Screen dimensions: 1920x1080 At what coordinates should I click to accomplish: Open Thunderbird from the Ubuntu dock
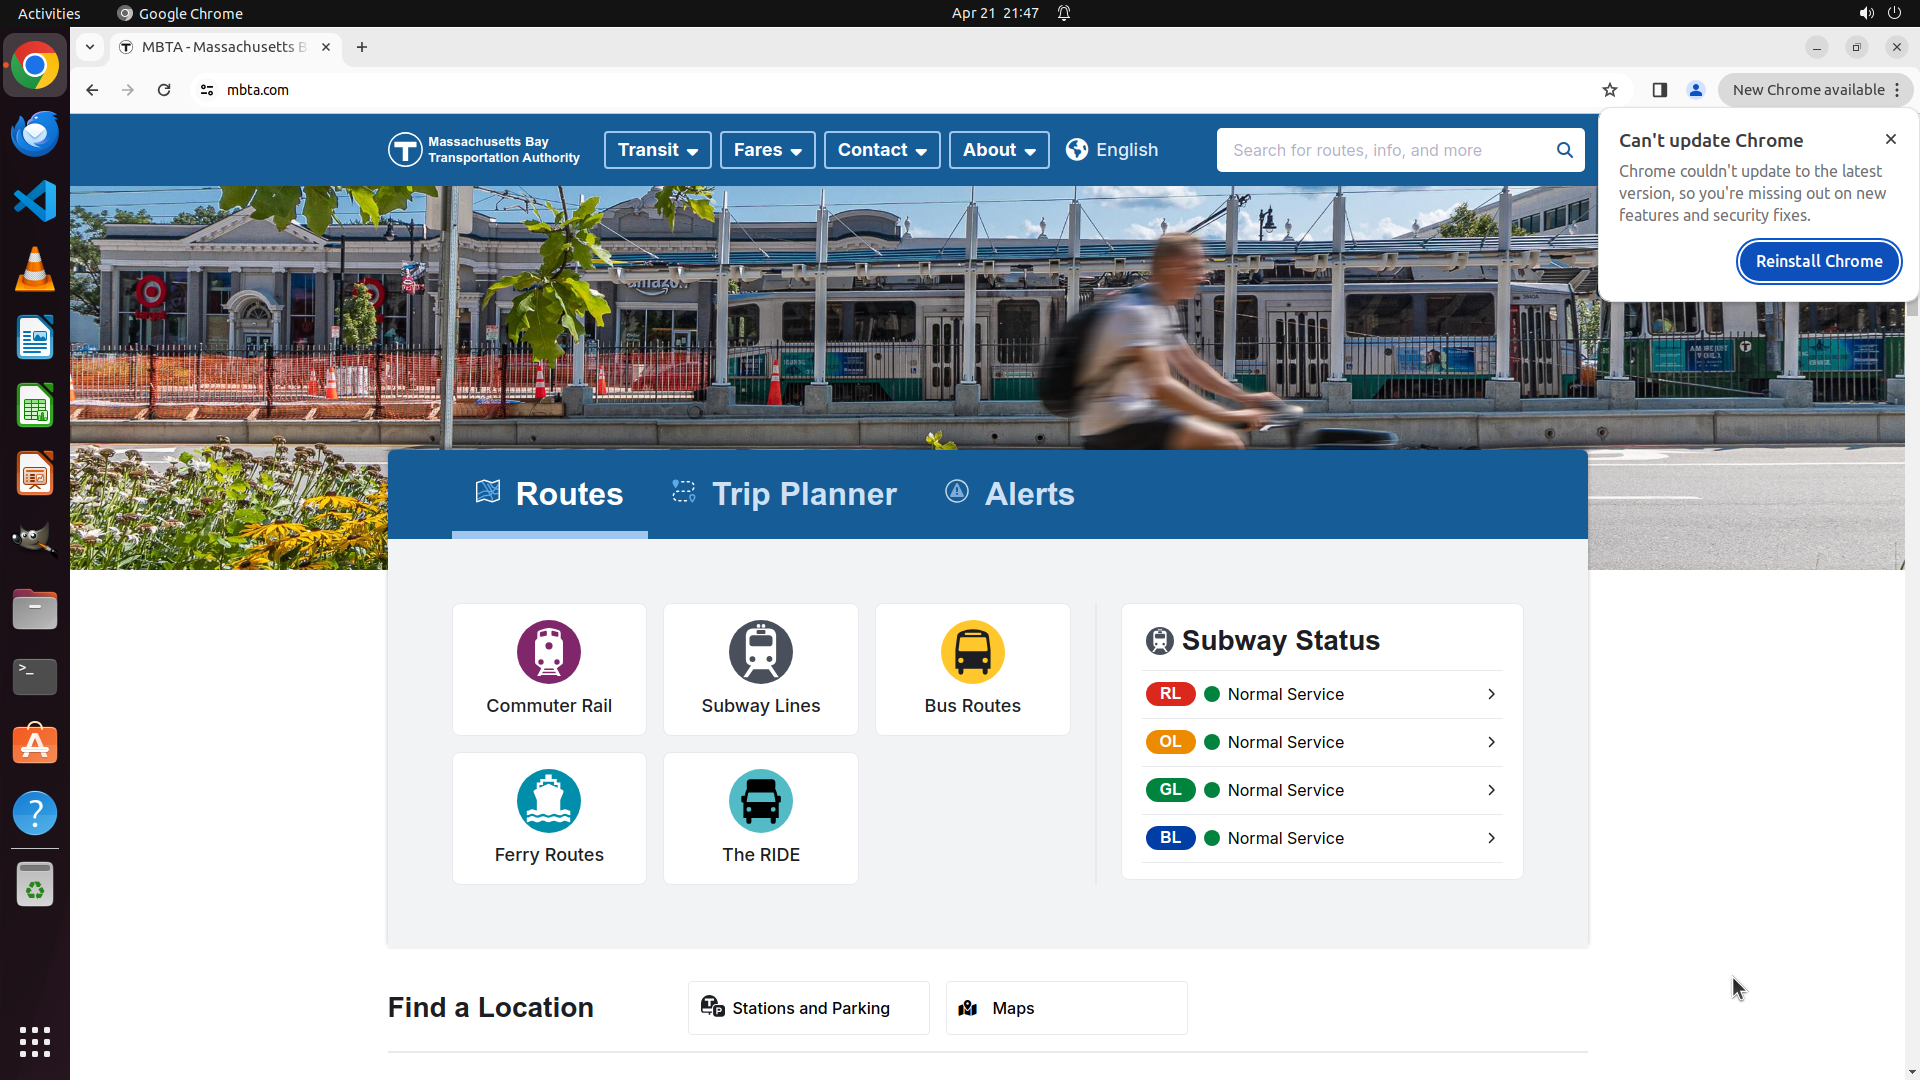click(x=35, y=133)
